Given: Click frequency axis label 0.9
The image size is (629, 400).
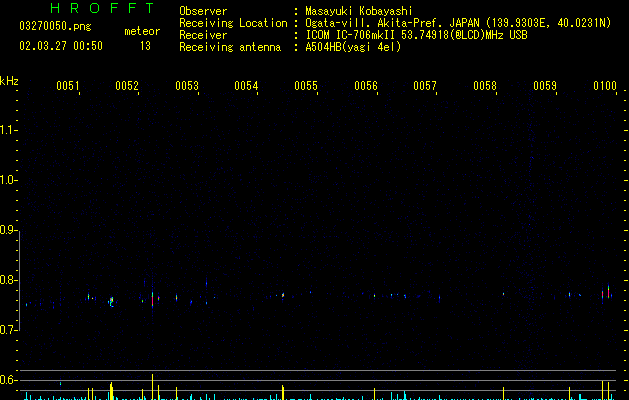Looking at the screenshot, I should (8, 230).
